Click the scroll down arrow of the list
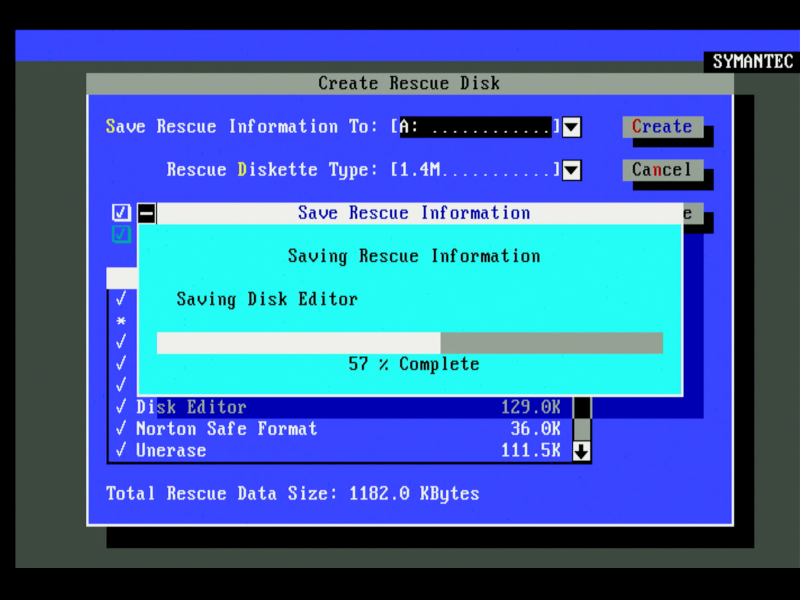Screen dimensions: 800x600 582,451
